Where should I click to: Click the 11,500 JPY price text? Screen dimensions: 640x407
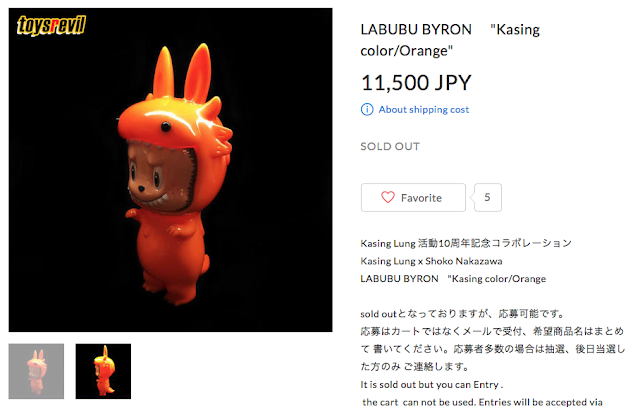(x=416, y=83)
